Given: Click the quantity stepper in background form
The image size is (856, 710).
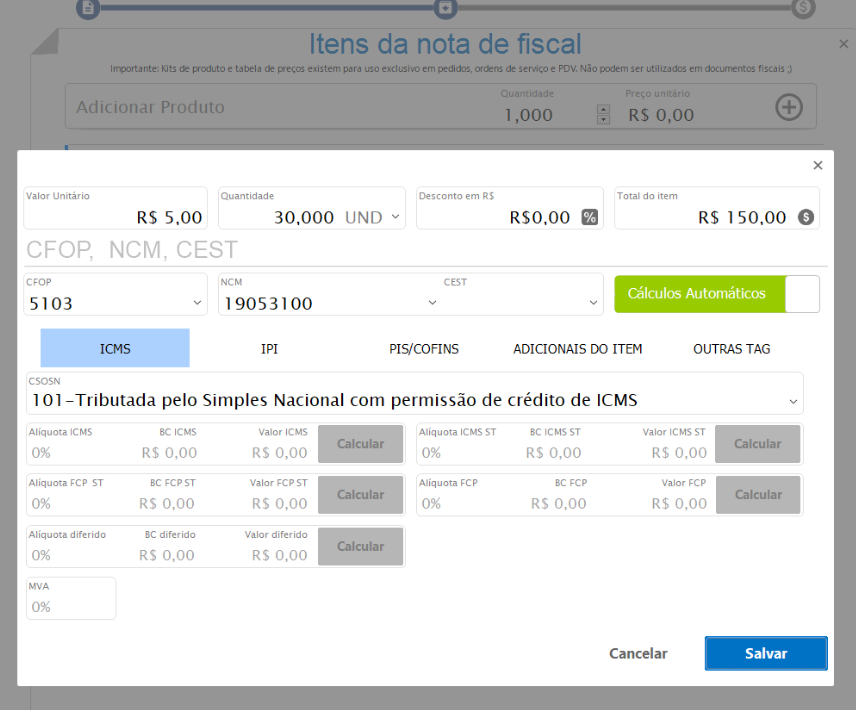Looking at the screenshot, I should click(x=603, y=114).
